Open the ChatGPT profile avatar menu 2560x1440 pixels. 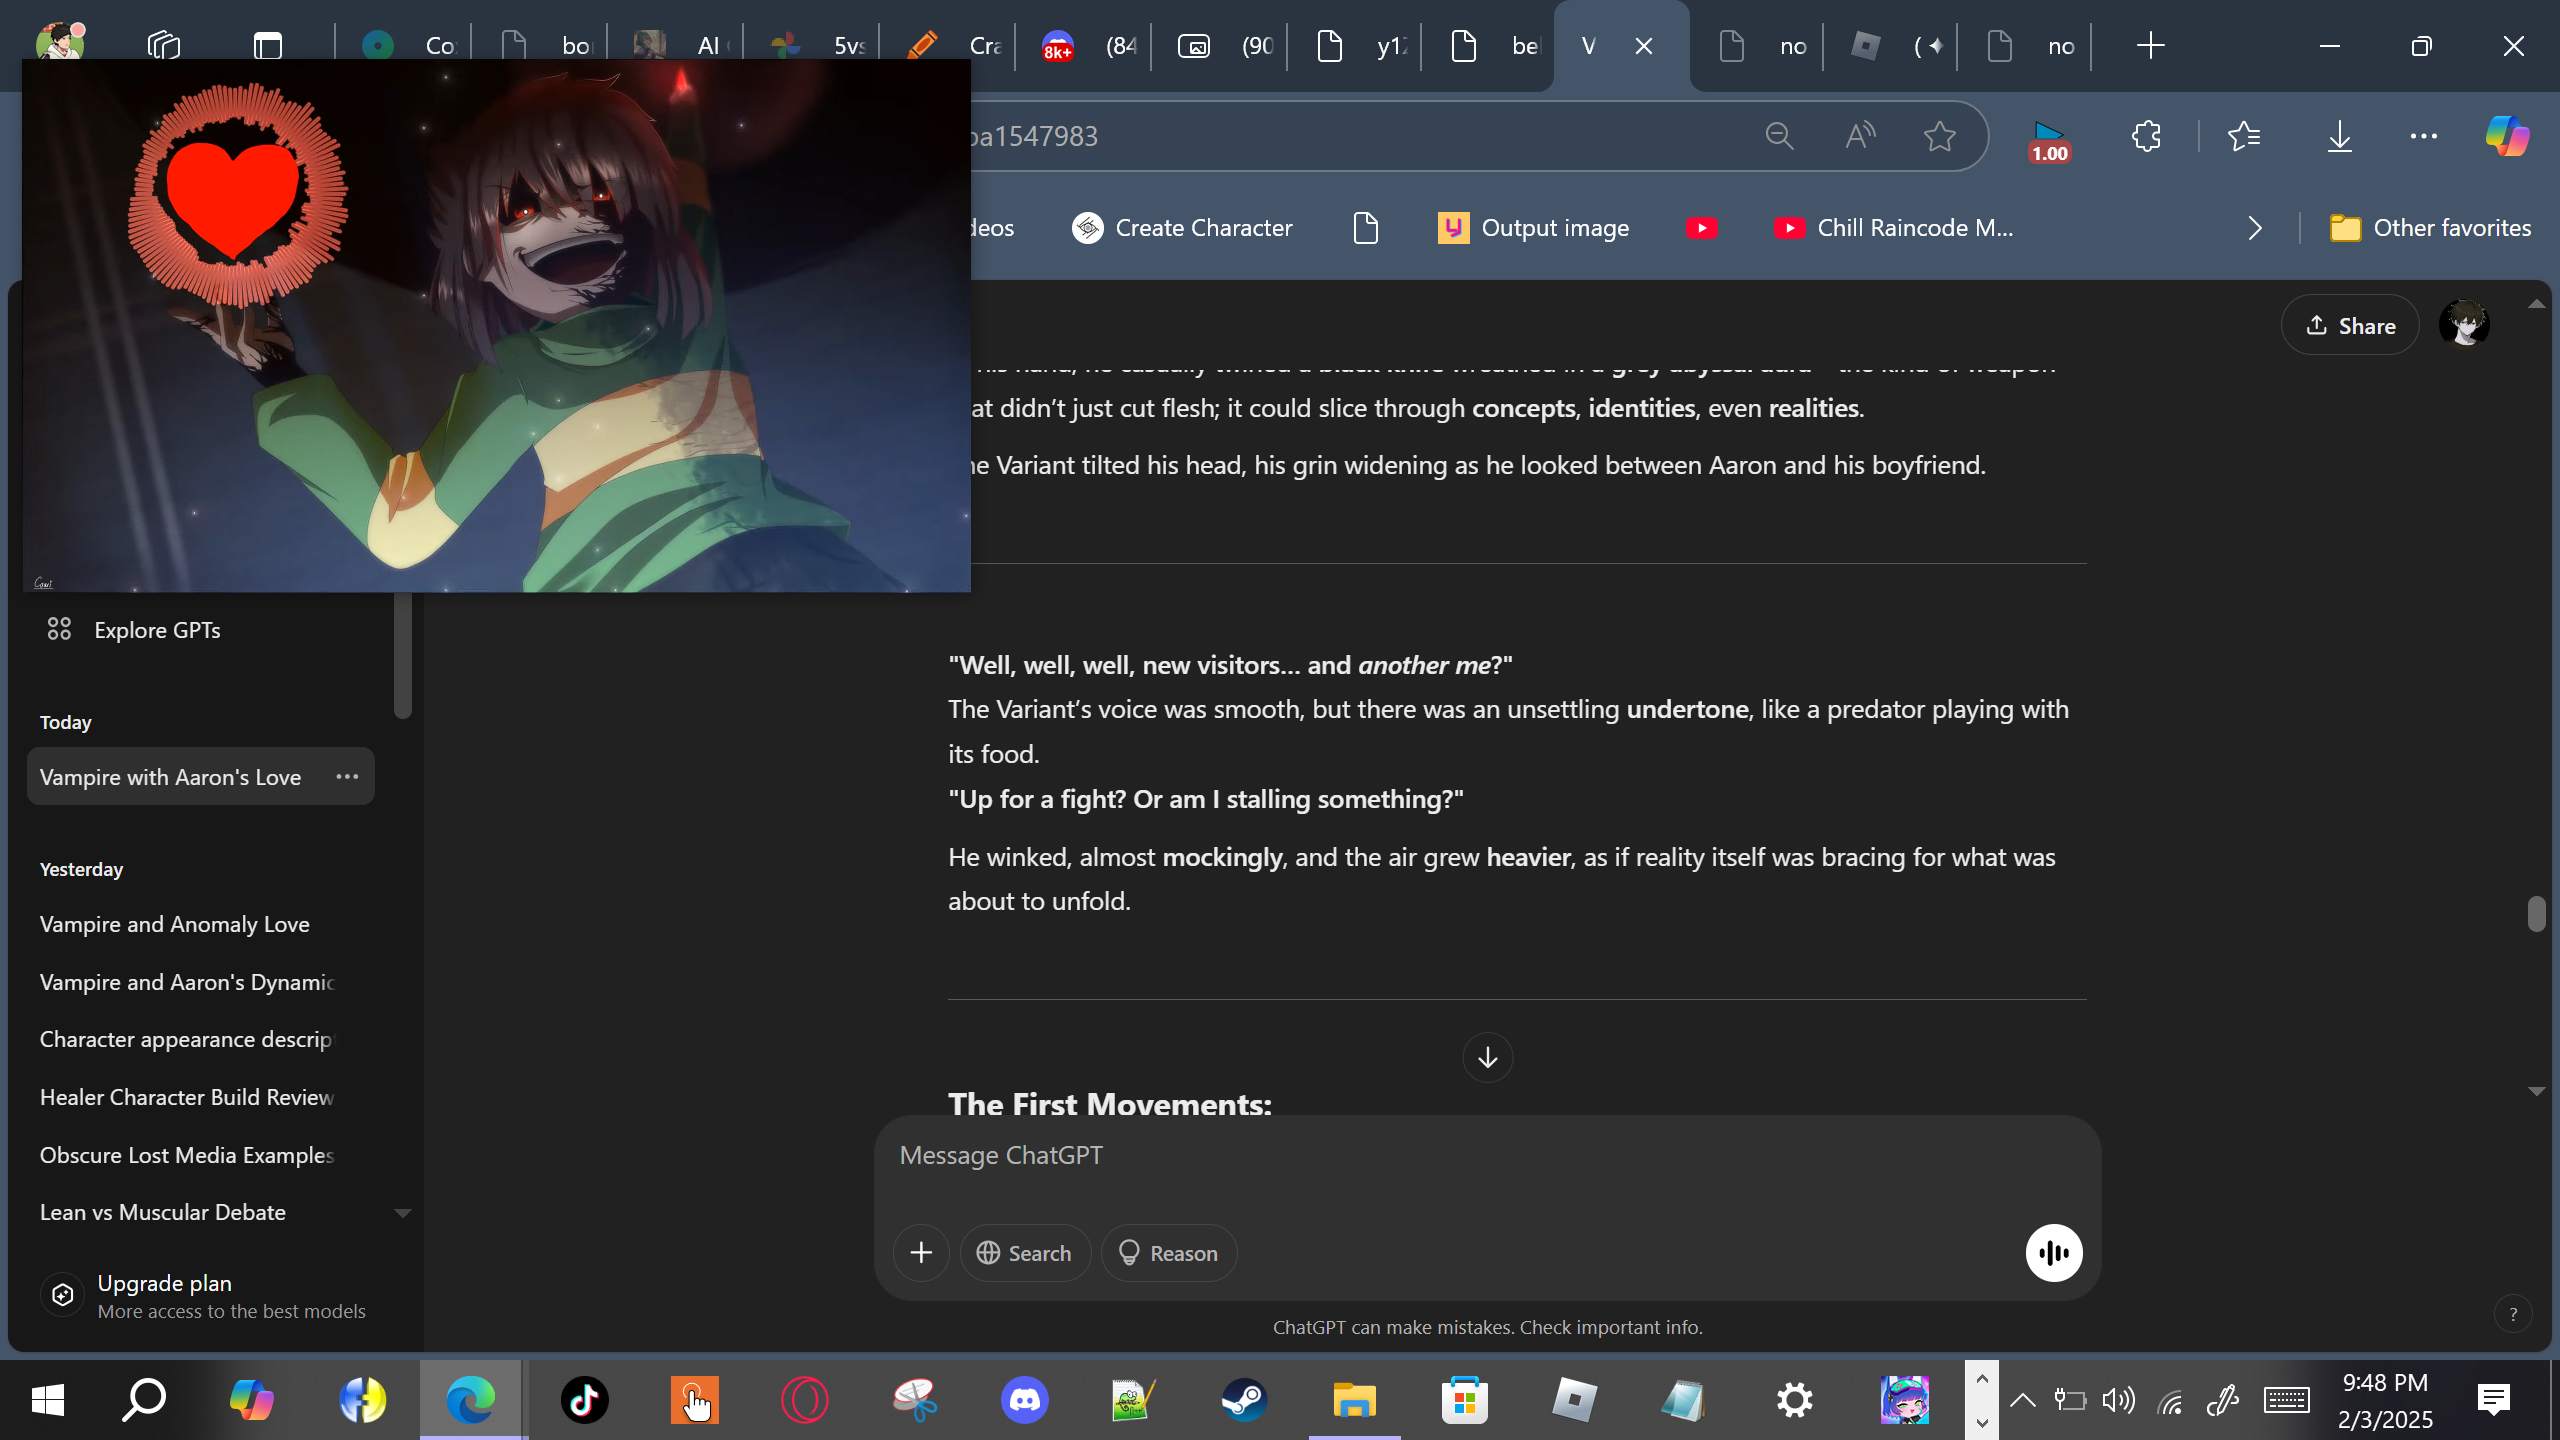[x=2464, y=325]
